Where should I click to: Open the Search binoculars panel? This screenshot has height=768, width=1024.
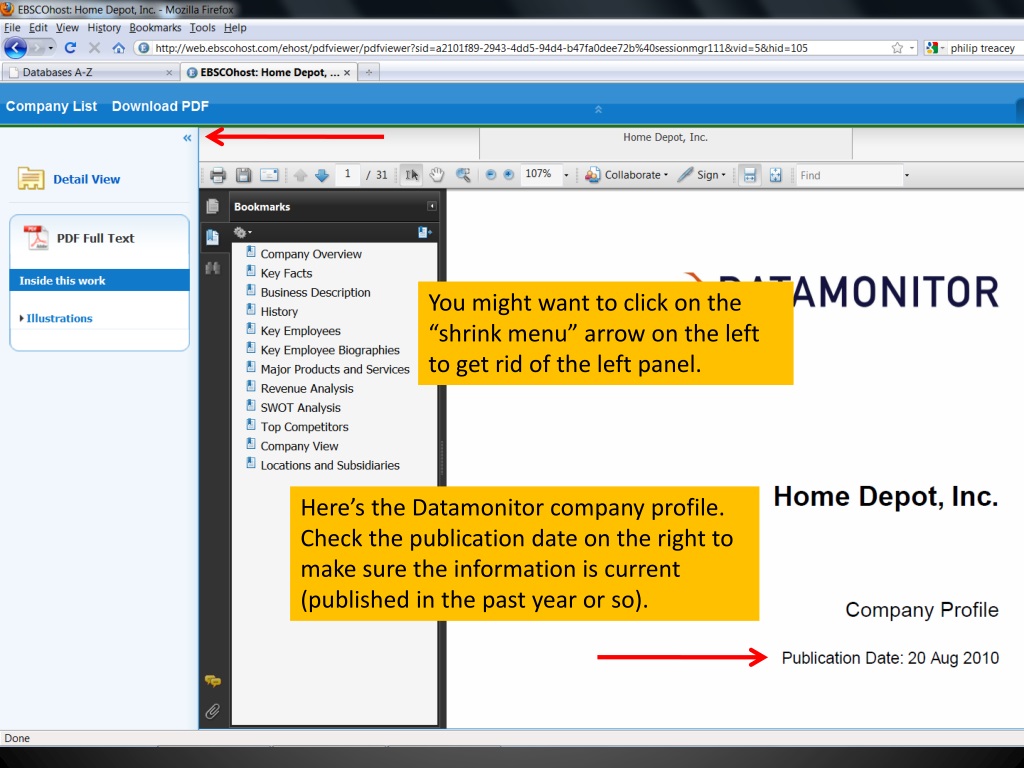pyautogui.click(x=213, y=268)
